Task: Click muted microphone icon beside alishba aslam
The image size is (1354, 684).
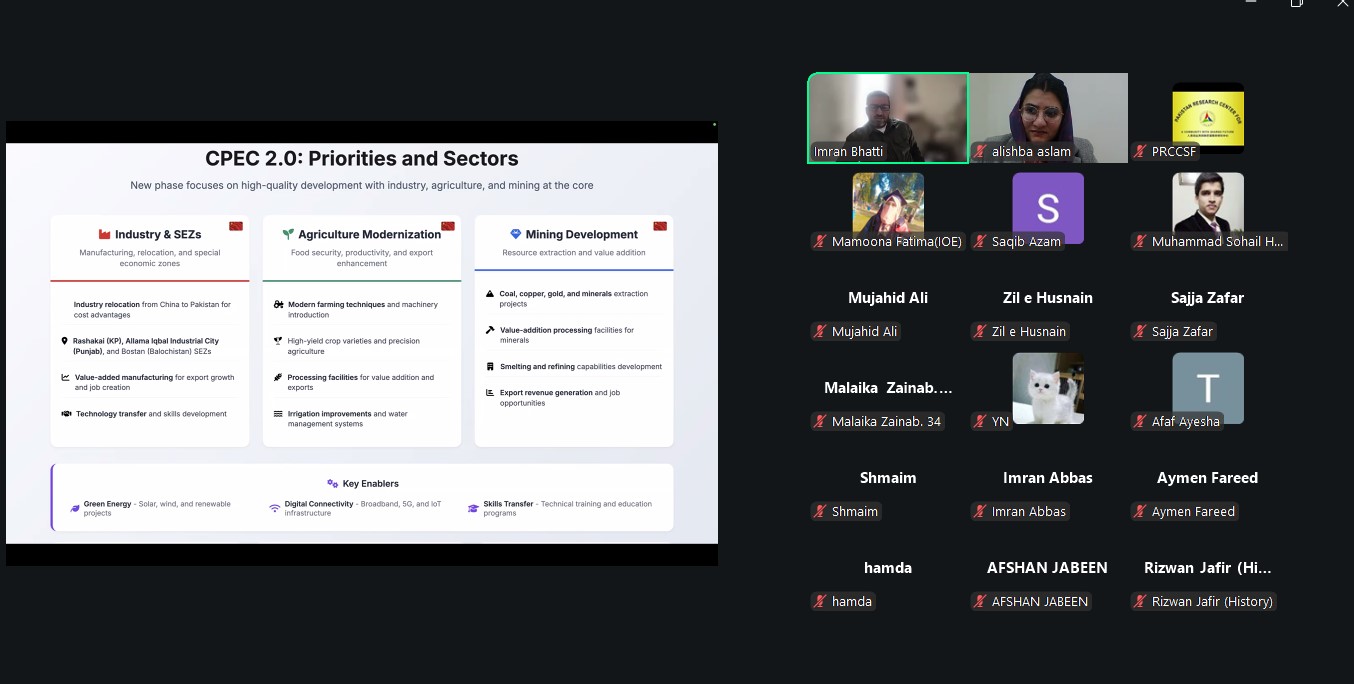Action: tap(982, 152)
